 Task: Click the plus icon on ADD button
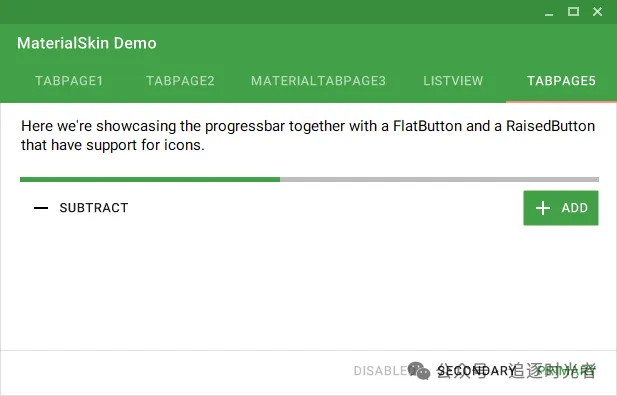coord(543,208)
